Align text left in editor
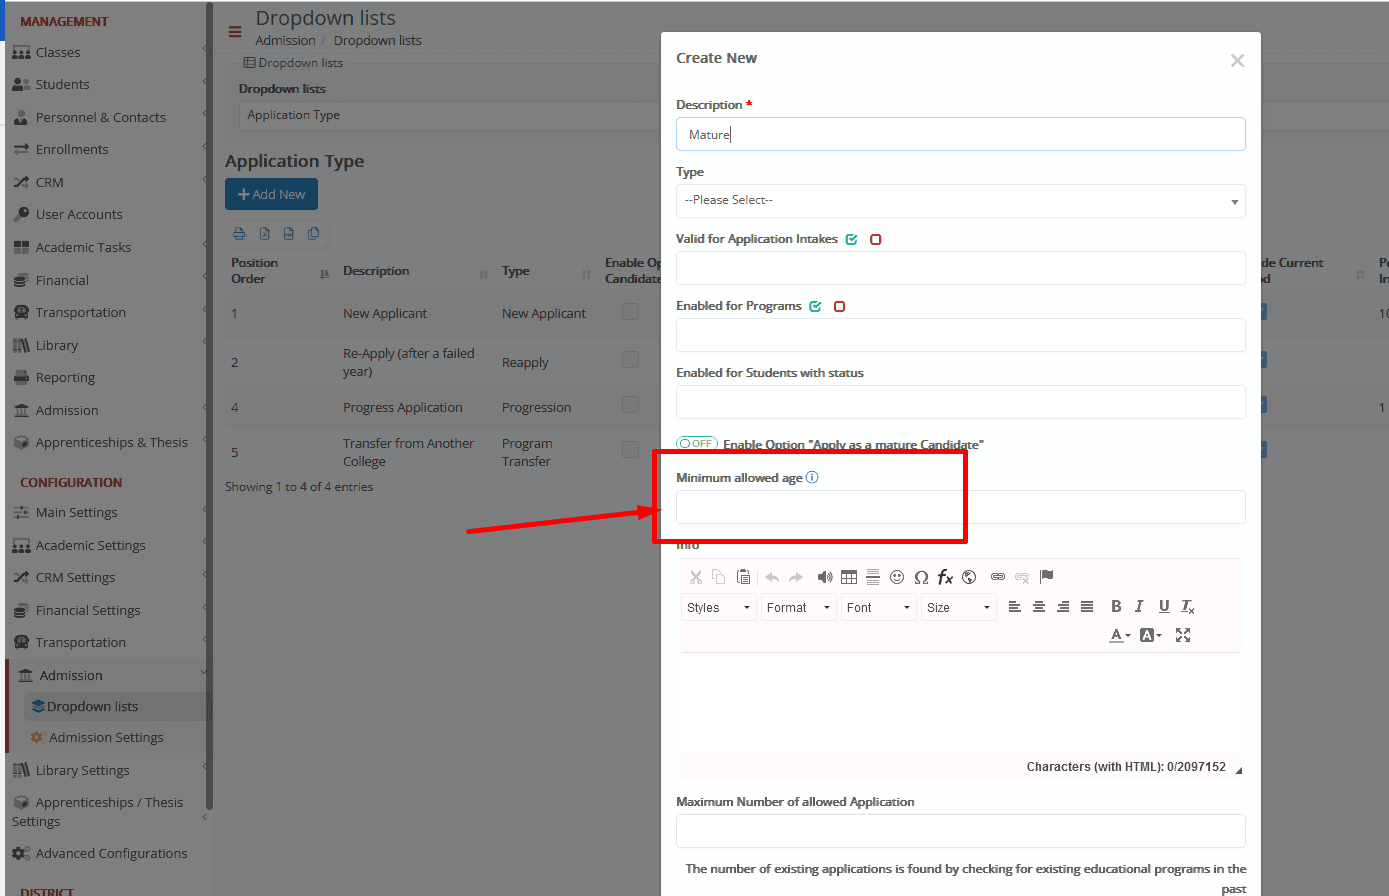 (x=1015, y=607)
